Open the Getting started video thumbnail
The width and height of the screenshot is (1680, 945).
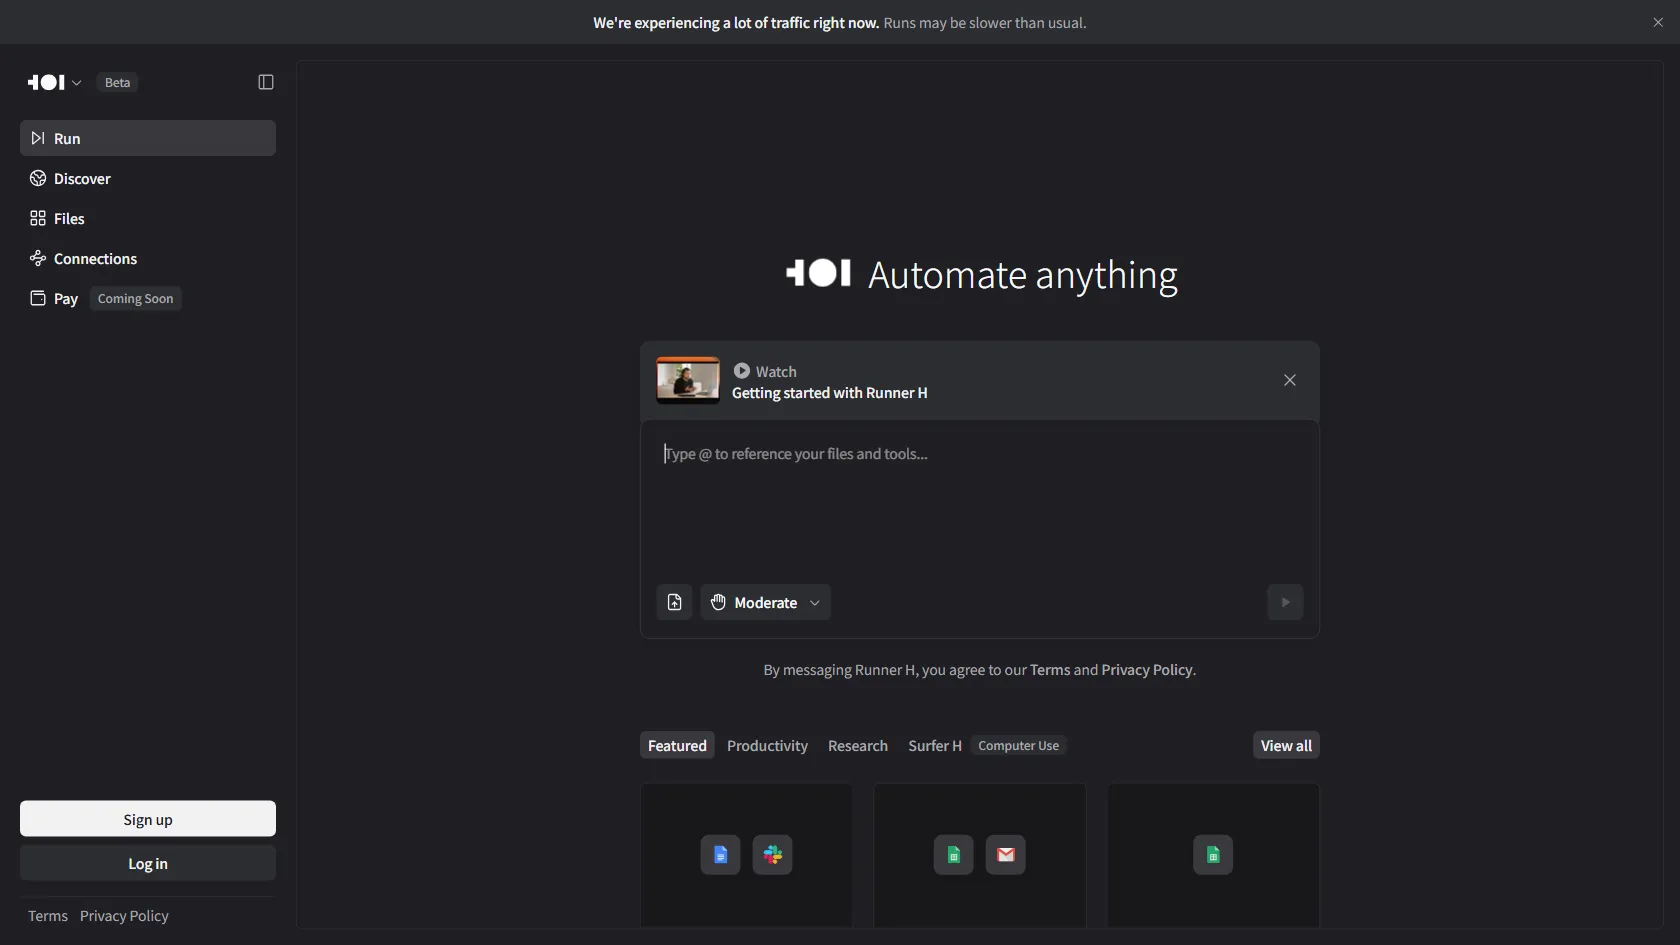pyautogui.click(x=687, y=380)
